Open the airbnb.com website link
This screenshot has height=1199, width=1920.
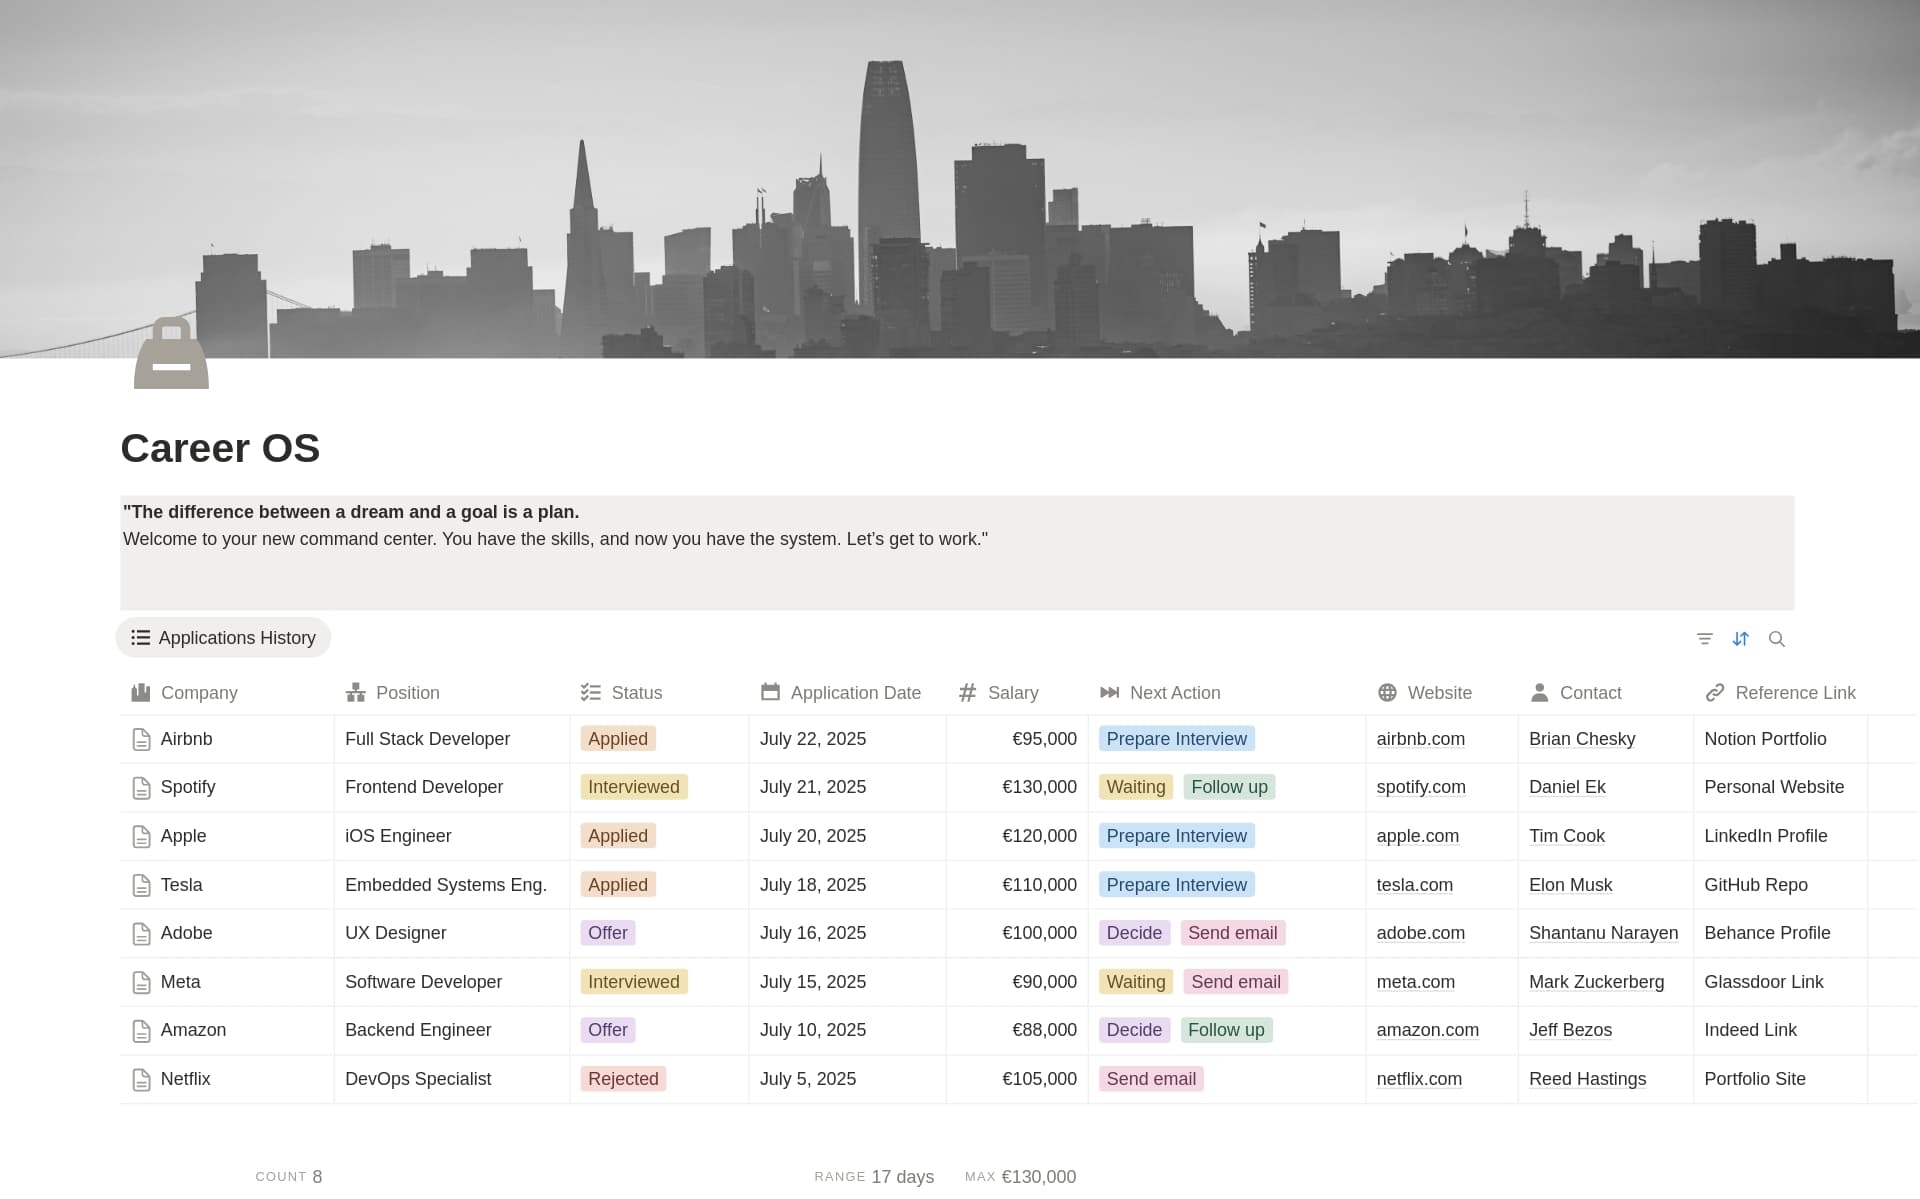coord(1420,739)
